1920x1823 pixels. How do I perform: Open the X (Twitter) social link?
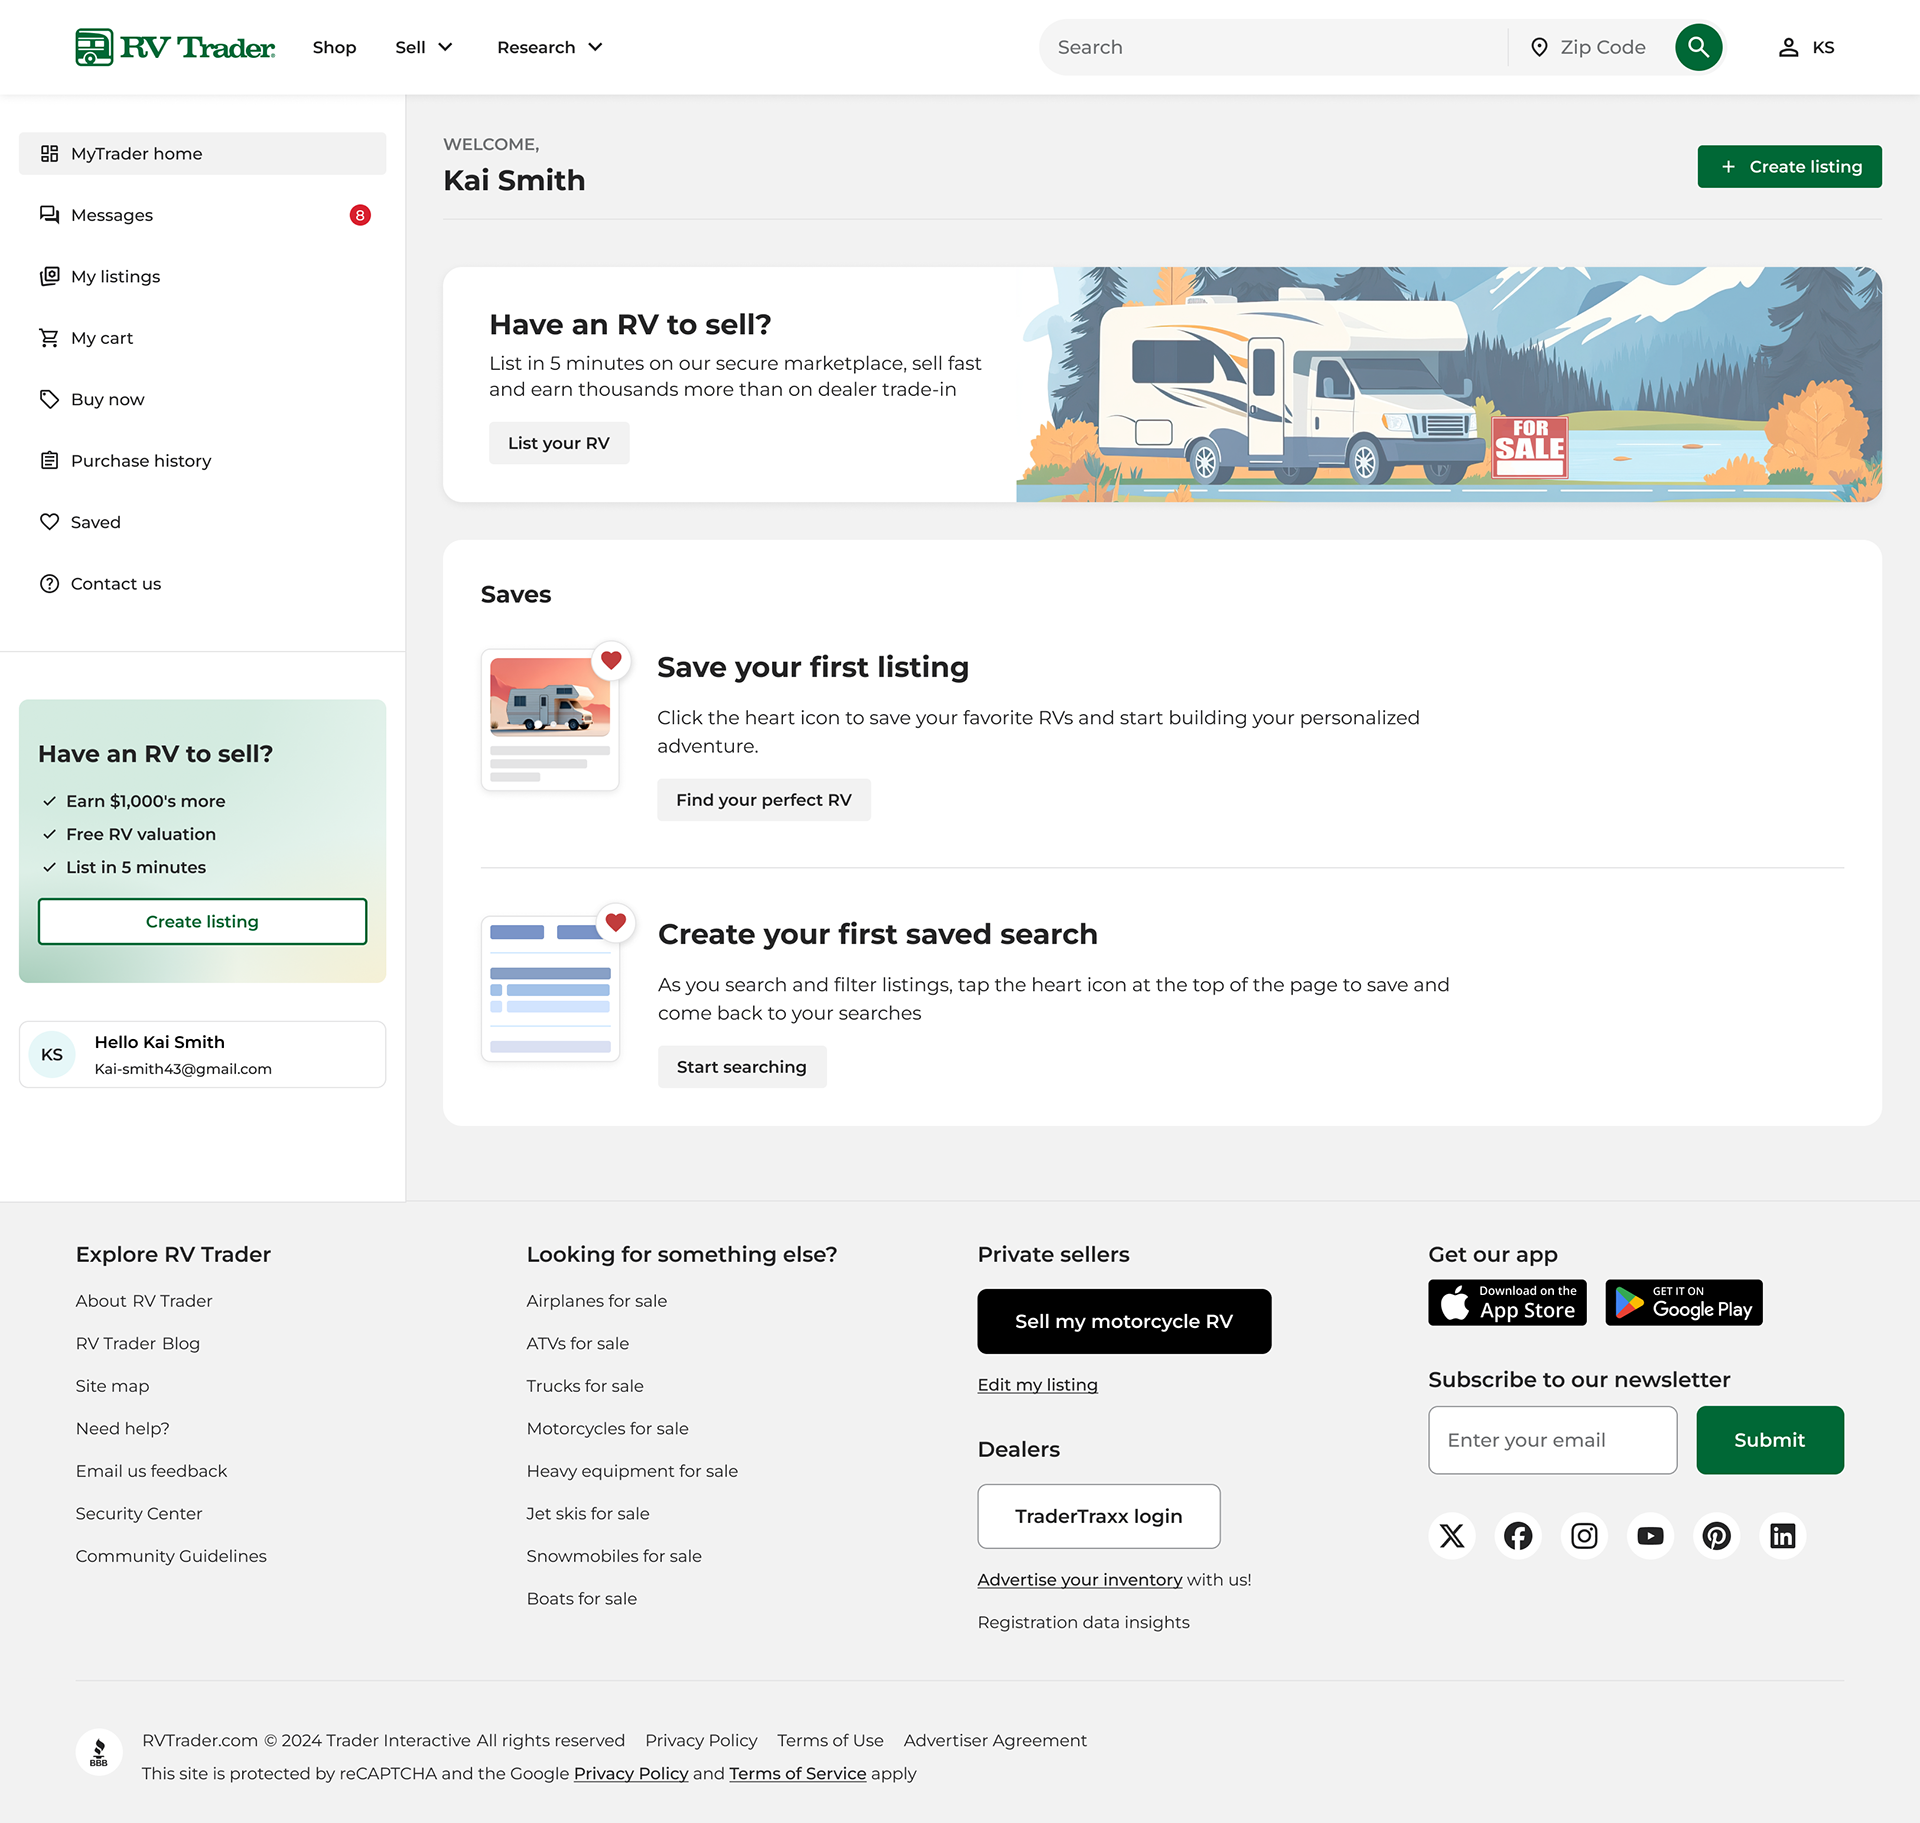point(1452,1535)
